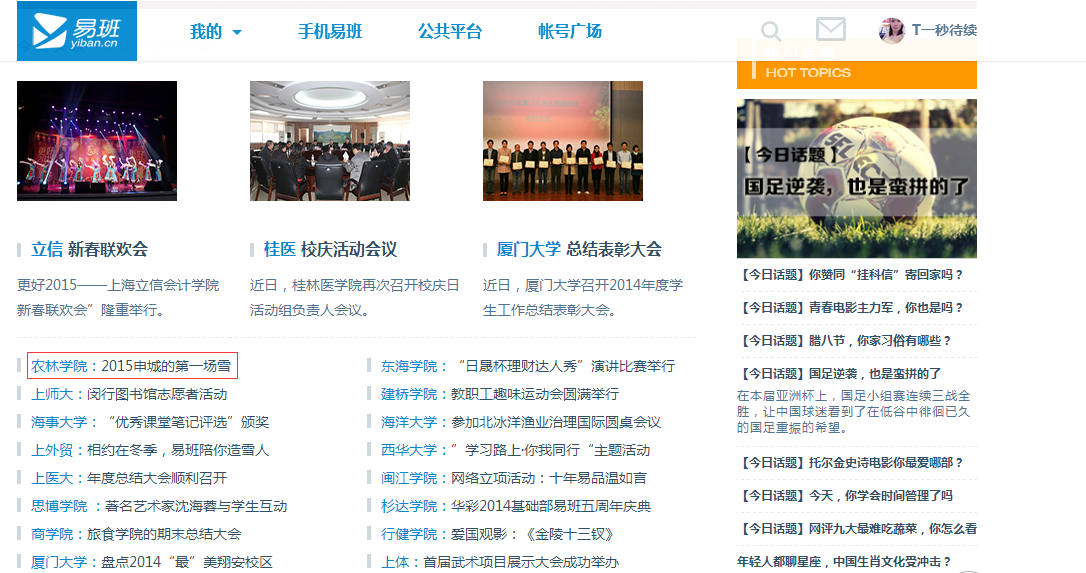1086x573 pixels.
Task: Open the conference room meeting photo
Action: [x=330, y=141]
